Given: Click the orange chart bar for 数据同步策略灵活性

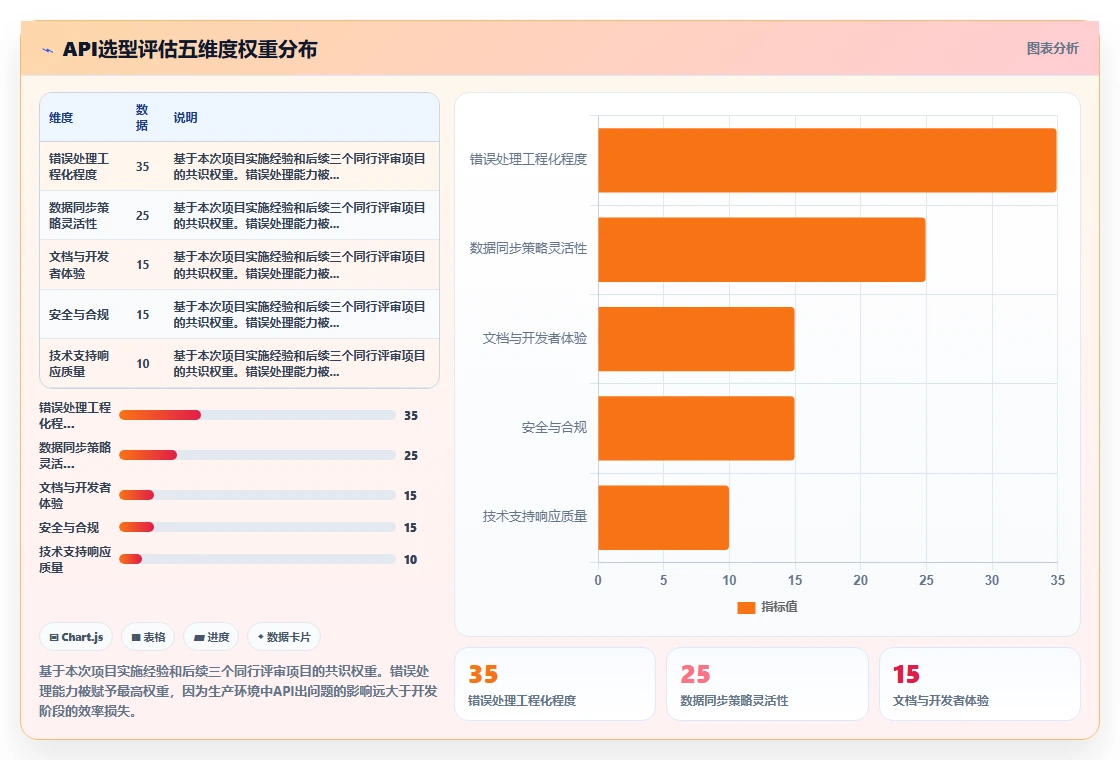Looking at the screenshot, I should (x=761, y=249).
